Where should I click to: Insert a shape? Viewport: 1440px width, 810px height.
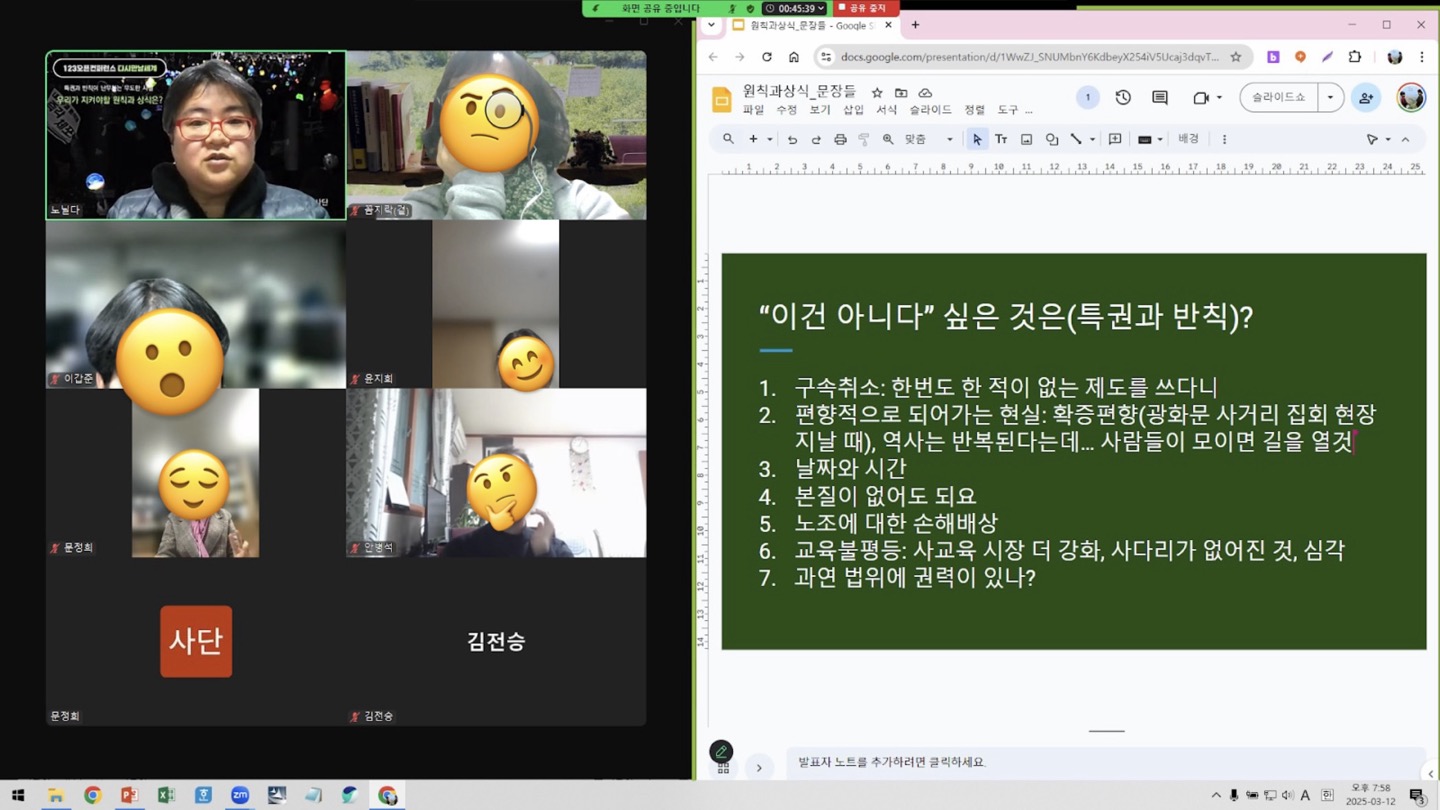pos(1052,139)
